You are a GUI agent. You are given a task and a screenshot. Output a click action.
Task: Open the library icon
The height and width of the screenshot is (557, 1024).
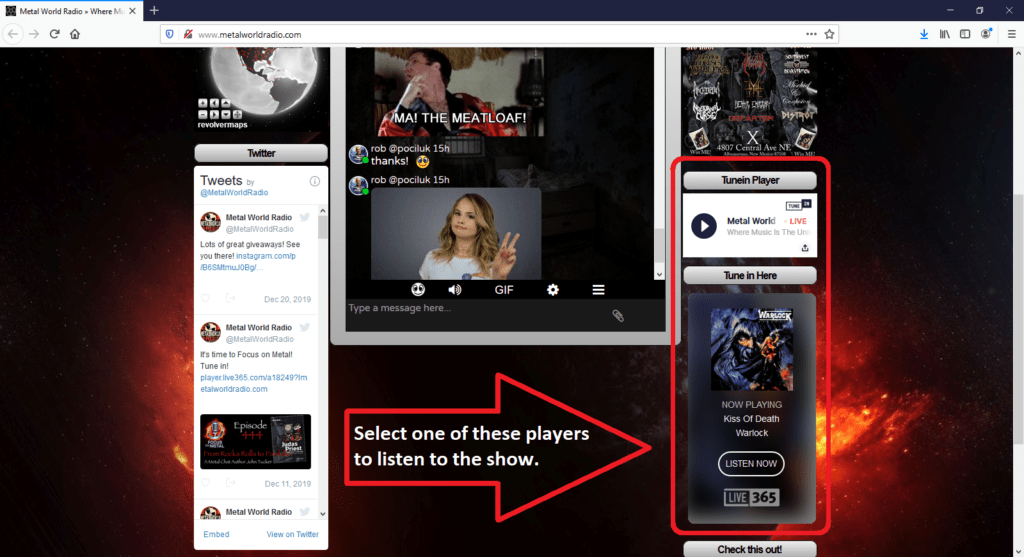(945, 34)
